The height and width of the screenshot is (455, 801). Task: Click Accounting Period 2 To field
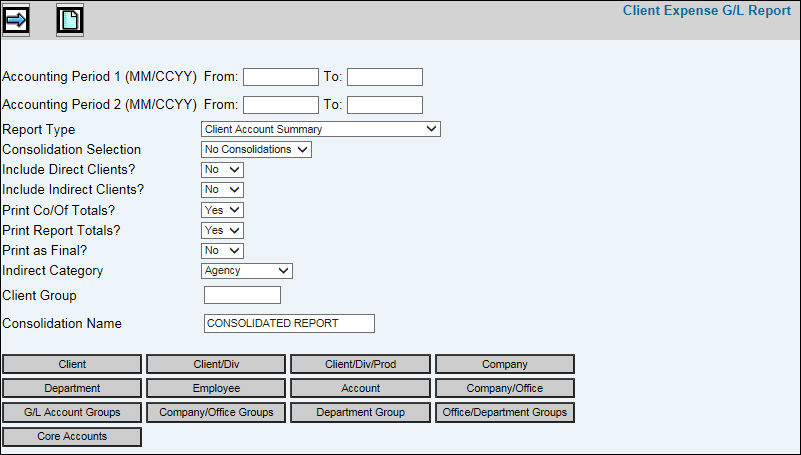click(384, 105)
